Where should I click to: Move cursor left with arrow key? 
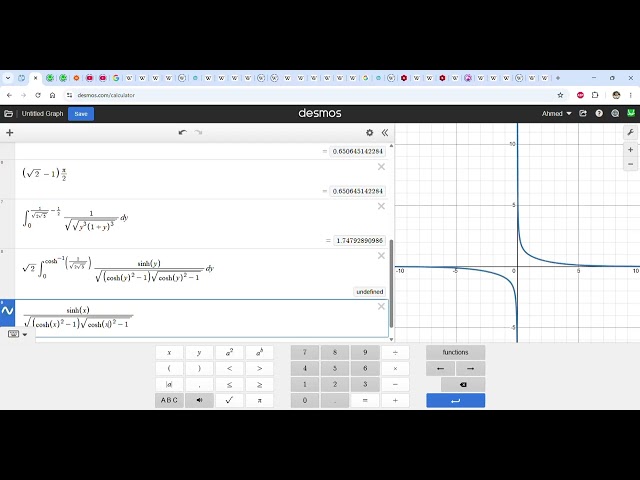440,369
